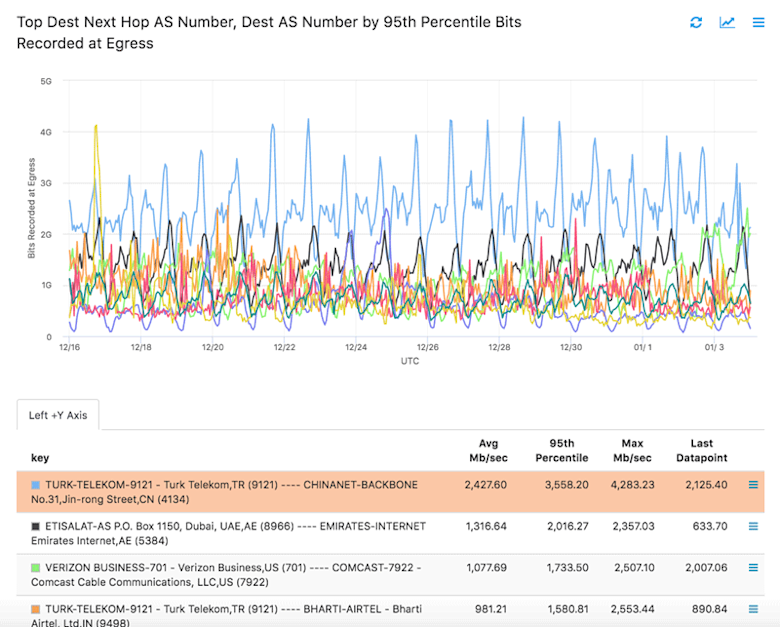
Task: Click the 981.21 average value
Action: (x=490, y=609)
